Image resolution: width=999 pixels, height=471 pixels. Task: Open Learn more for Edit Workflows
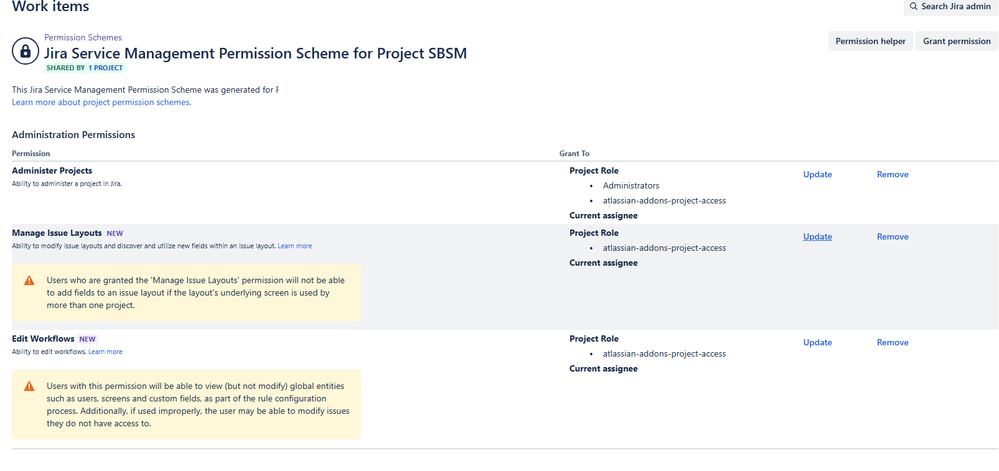point(105,352)
